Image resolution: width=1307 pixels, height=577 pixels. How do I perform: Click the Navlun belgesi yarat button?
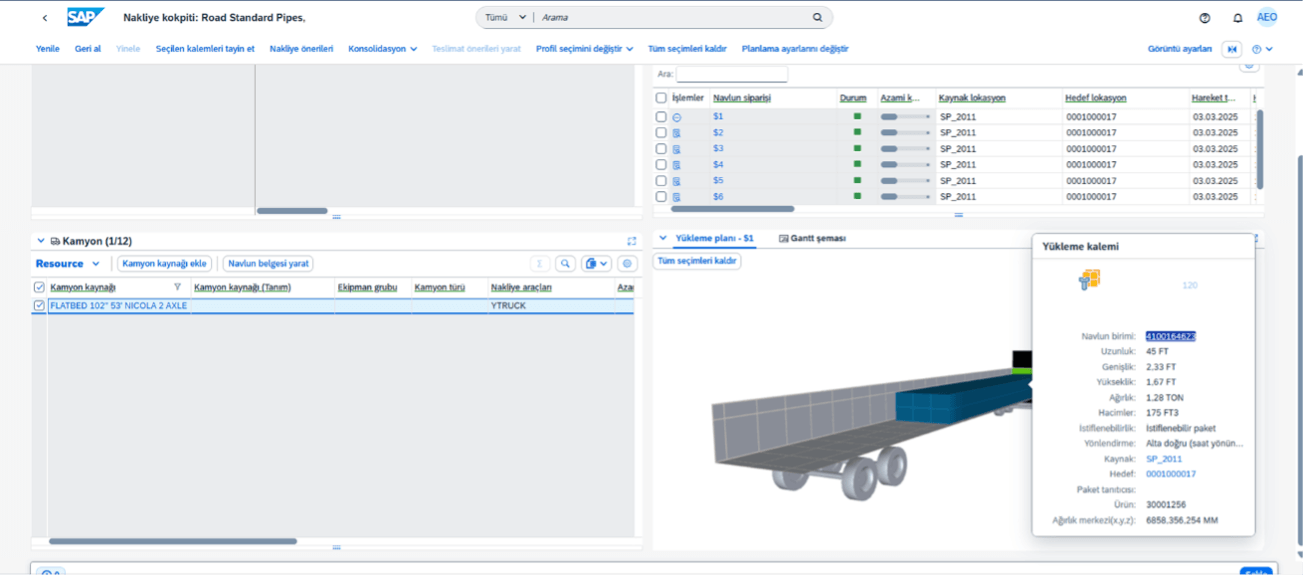(268, 264)
